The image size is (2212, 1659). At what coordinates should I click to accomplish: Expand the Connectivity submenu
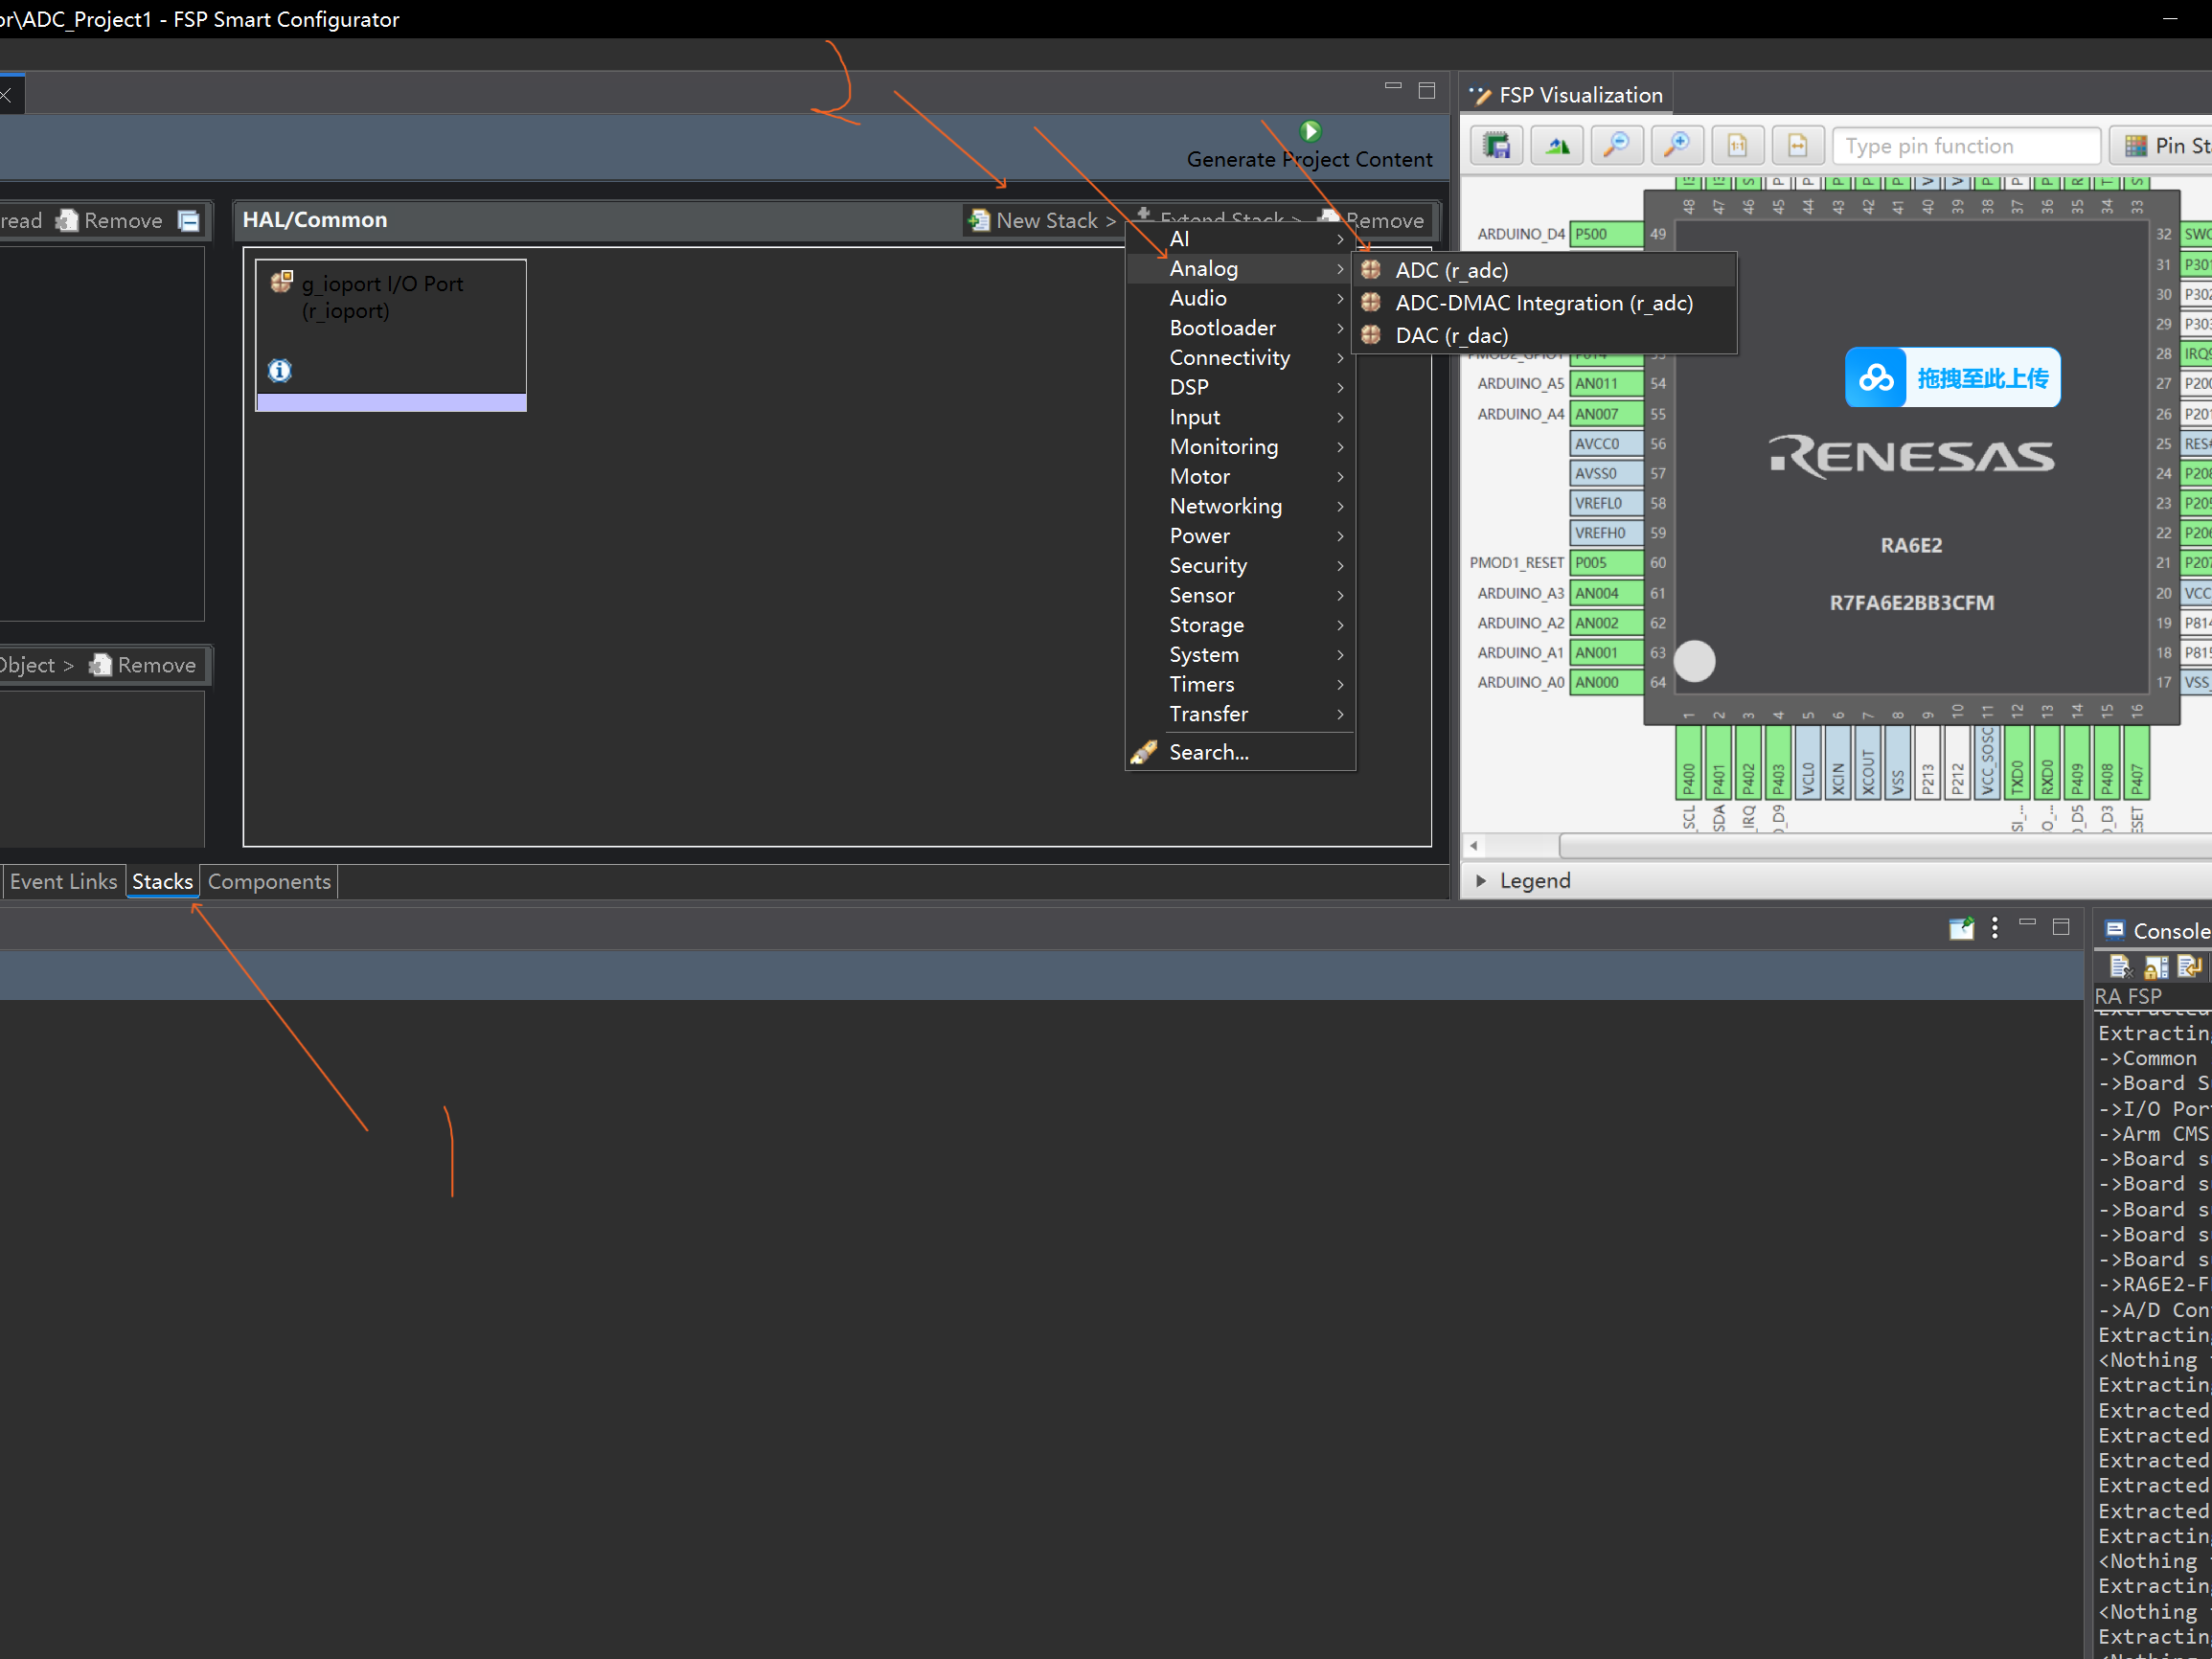(1241, 358)
